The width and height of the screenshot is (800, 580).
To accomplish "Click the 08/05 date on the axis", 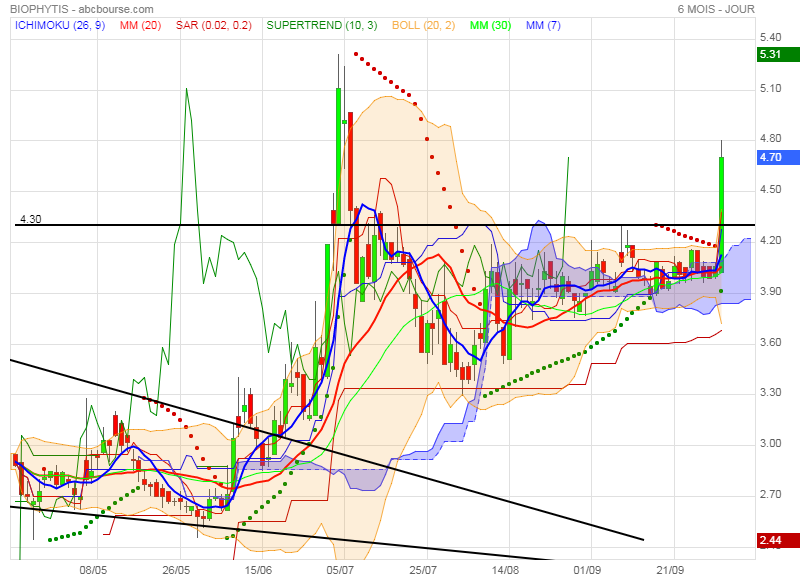I will [x=93, y=570].
